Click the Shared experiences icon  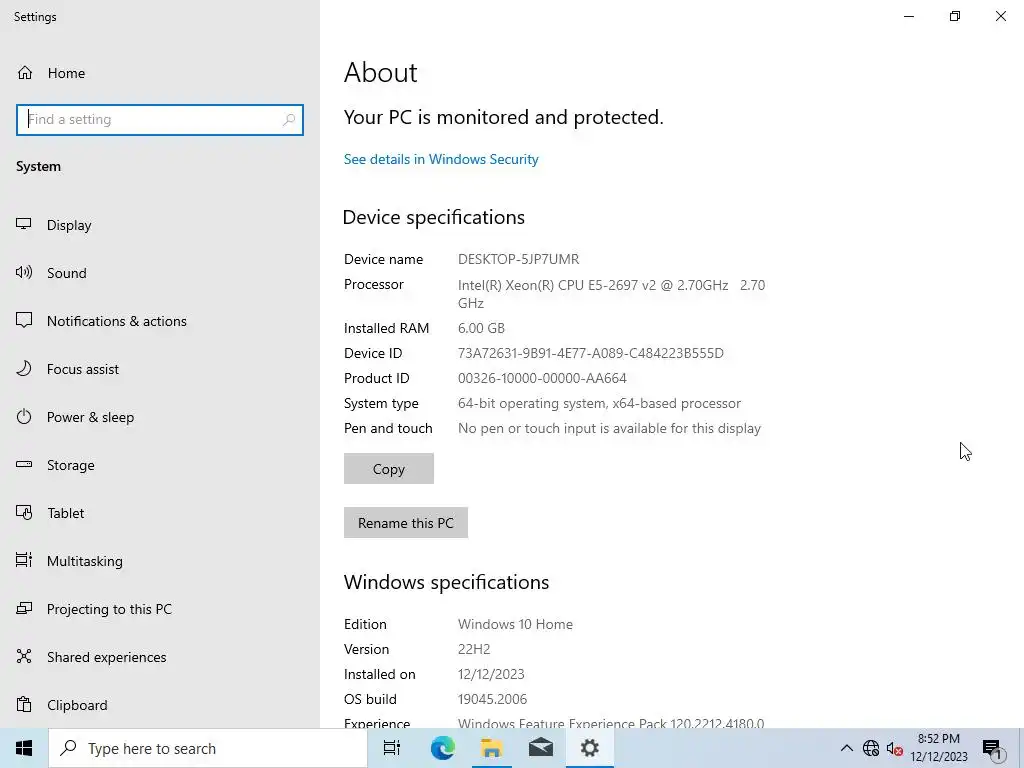click(24, 656)
